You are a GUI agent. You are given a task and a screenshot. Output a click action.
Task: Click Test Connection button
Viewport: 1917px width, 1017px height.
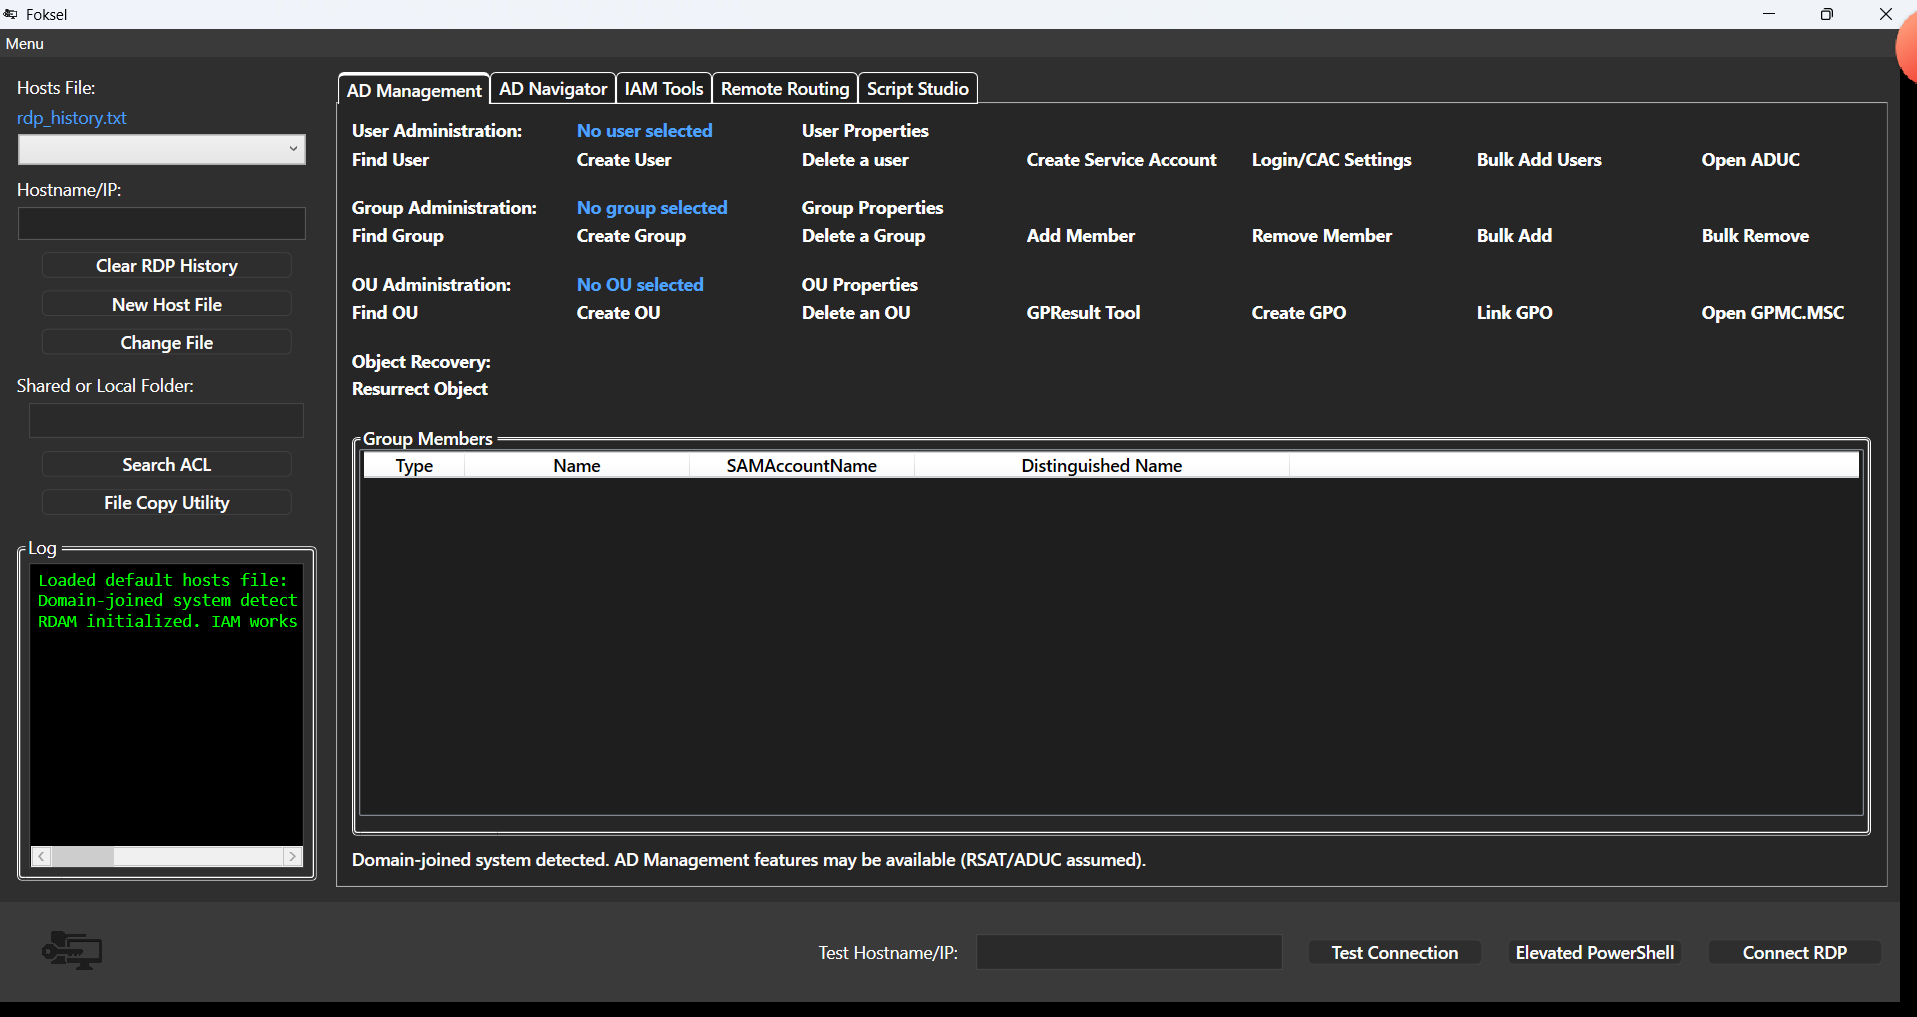click(1395, 953)
